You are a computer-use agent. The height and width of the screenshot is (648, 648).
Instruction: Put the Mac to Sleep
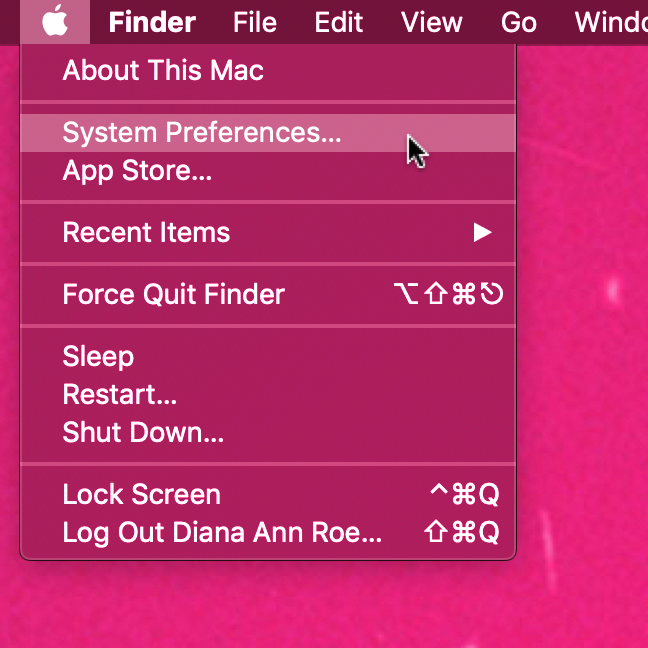(98, 357)
